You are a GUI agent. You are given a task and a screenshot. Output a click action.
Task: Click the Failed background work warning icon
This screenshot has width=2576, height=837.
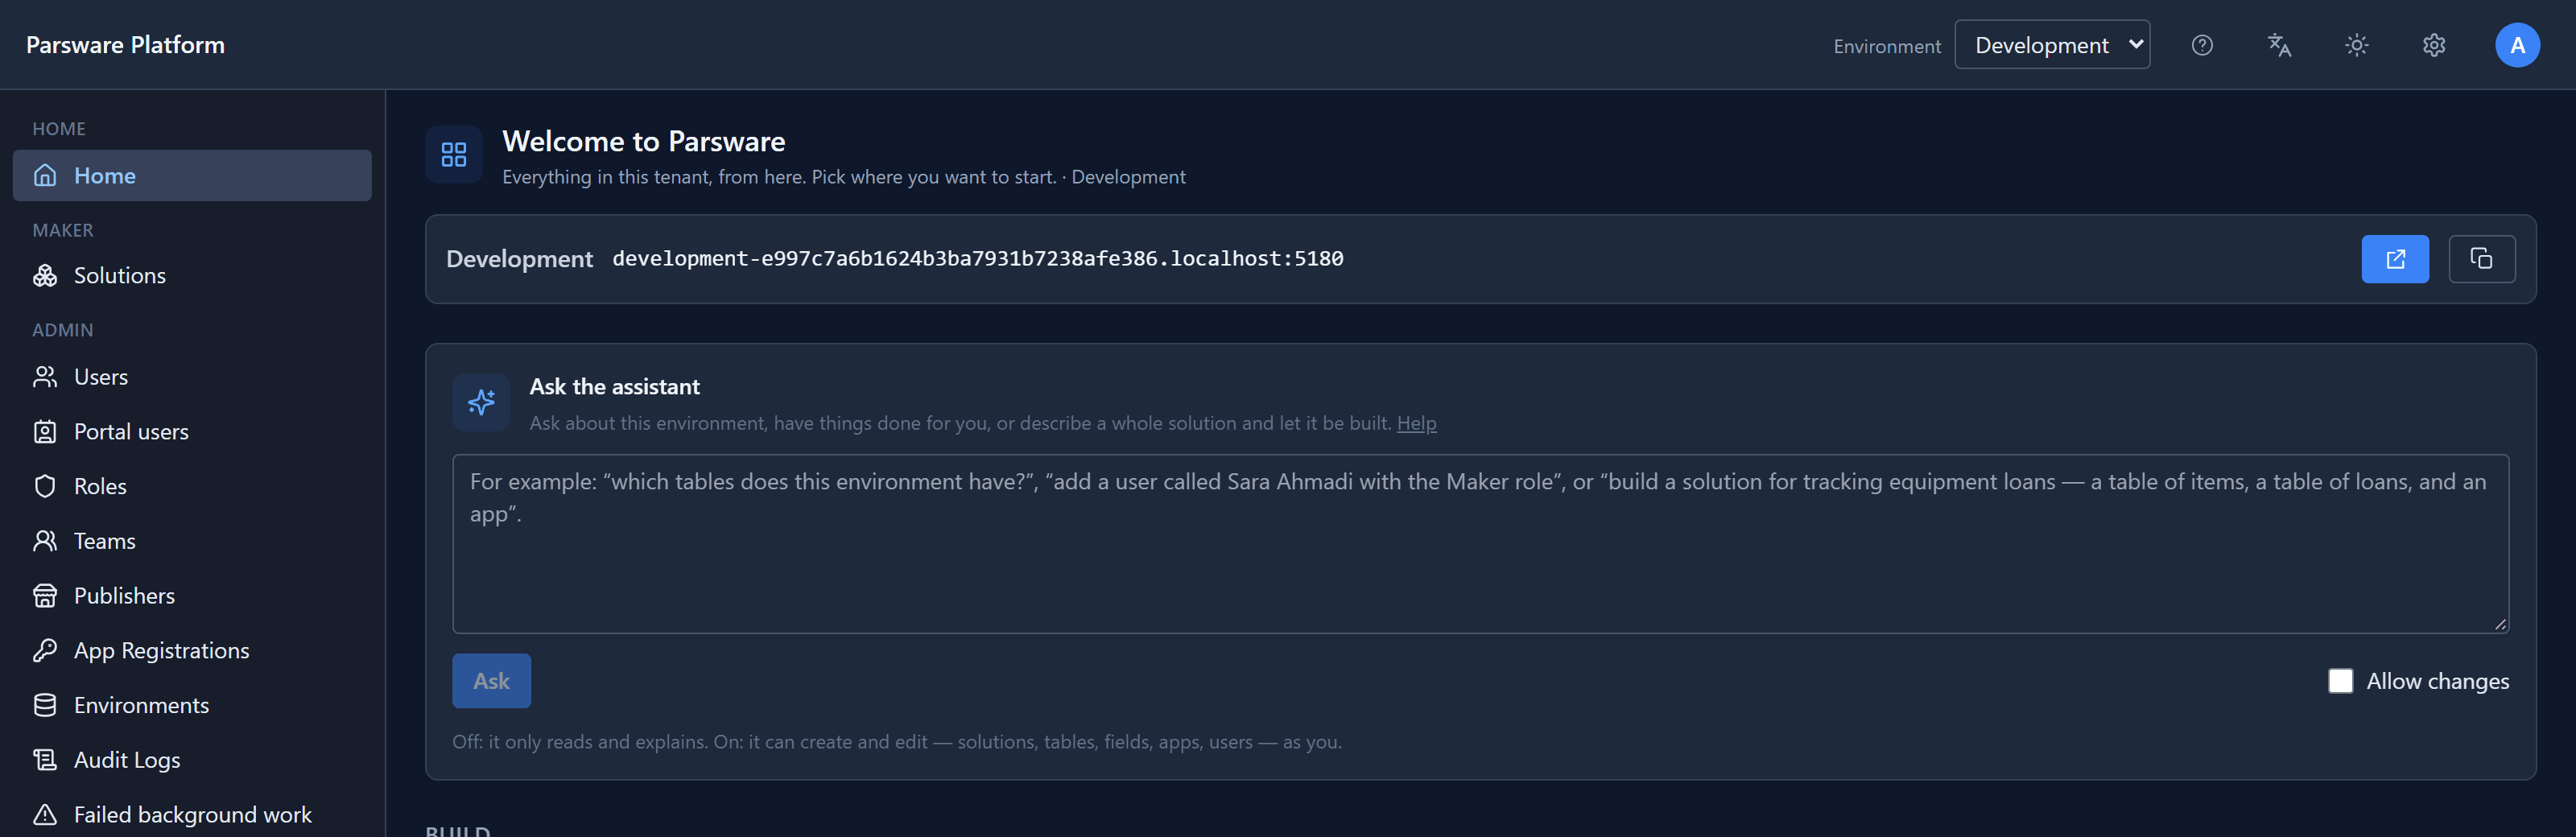tap(45, 814)
